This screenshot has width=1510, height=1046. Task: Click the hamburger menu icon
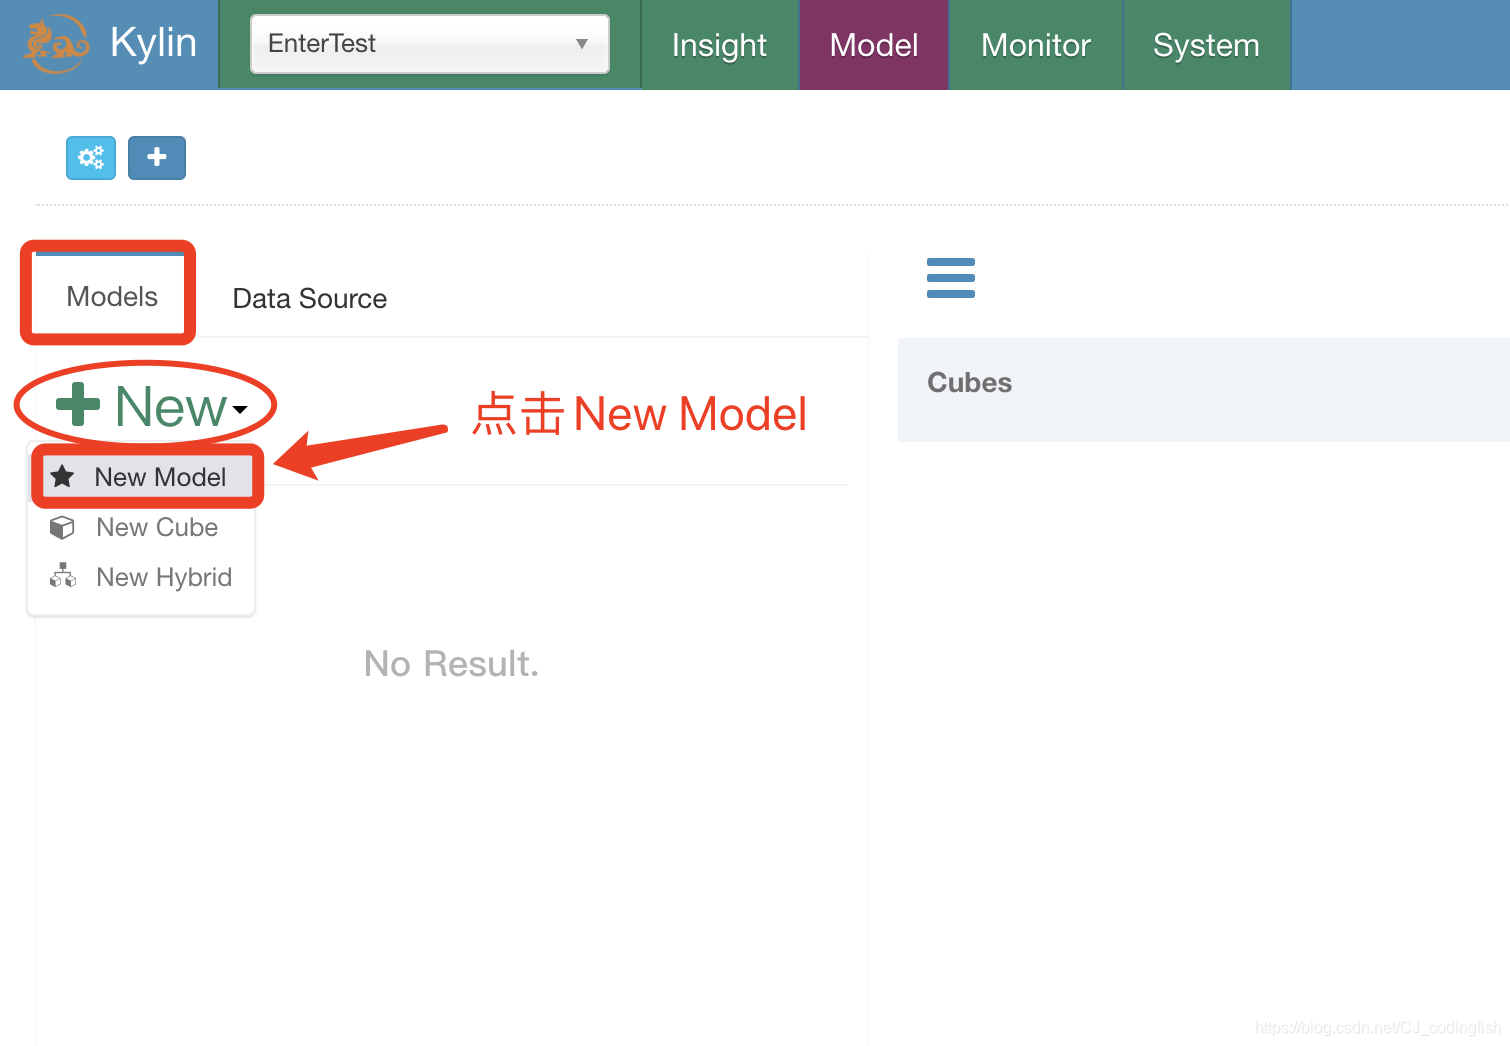click(951, 278)
